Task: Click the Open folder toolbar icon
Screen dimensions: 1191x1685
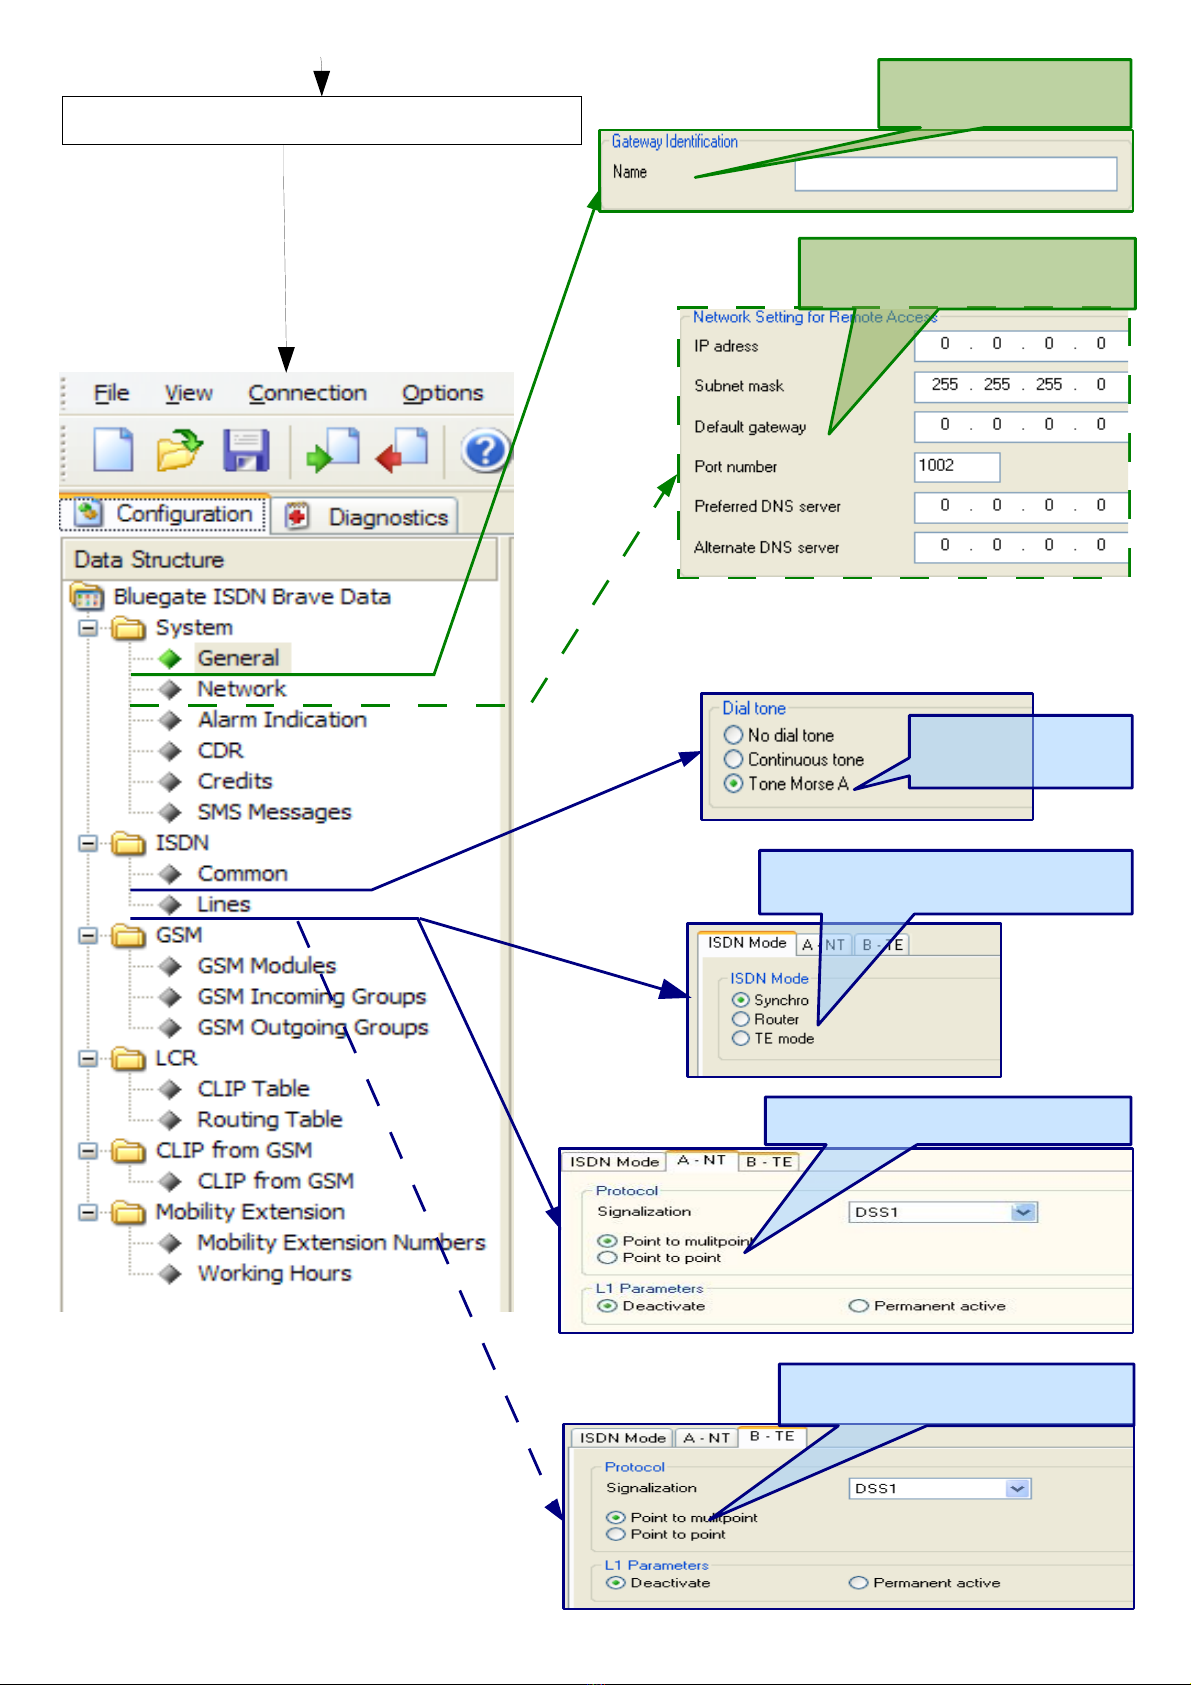Action: pos(179,450)
